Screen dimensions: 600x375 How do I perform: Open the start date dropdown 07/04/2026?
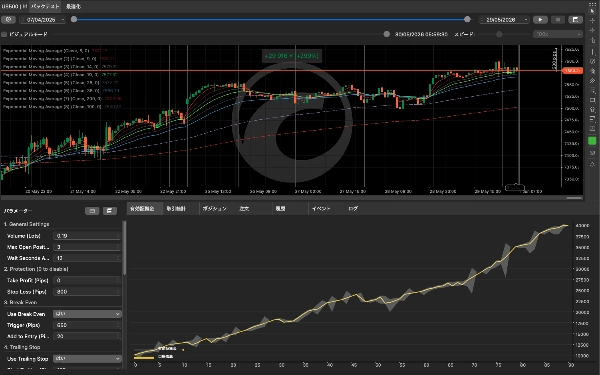pos(42,20)
